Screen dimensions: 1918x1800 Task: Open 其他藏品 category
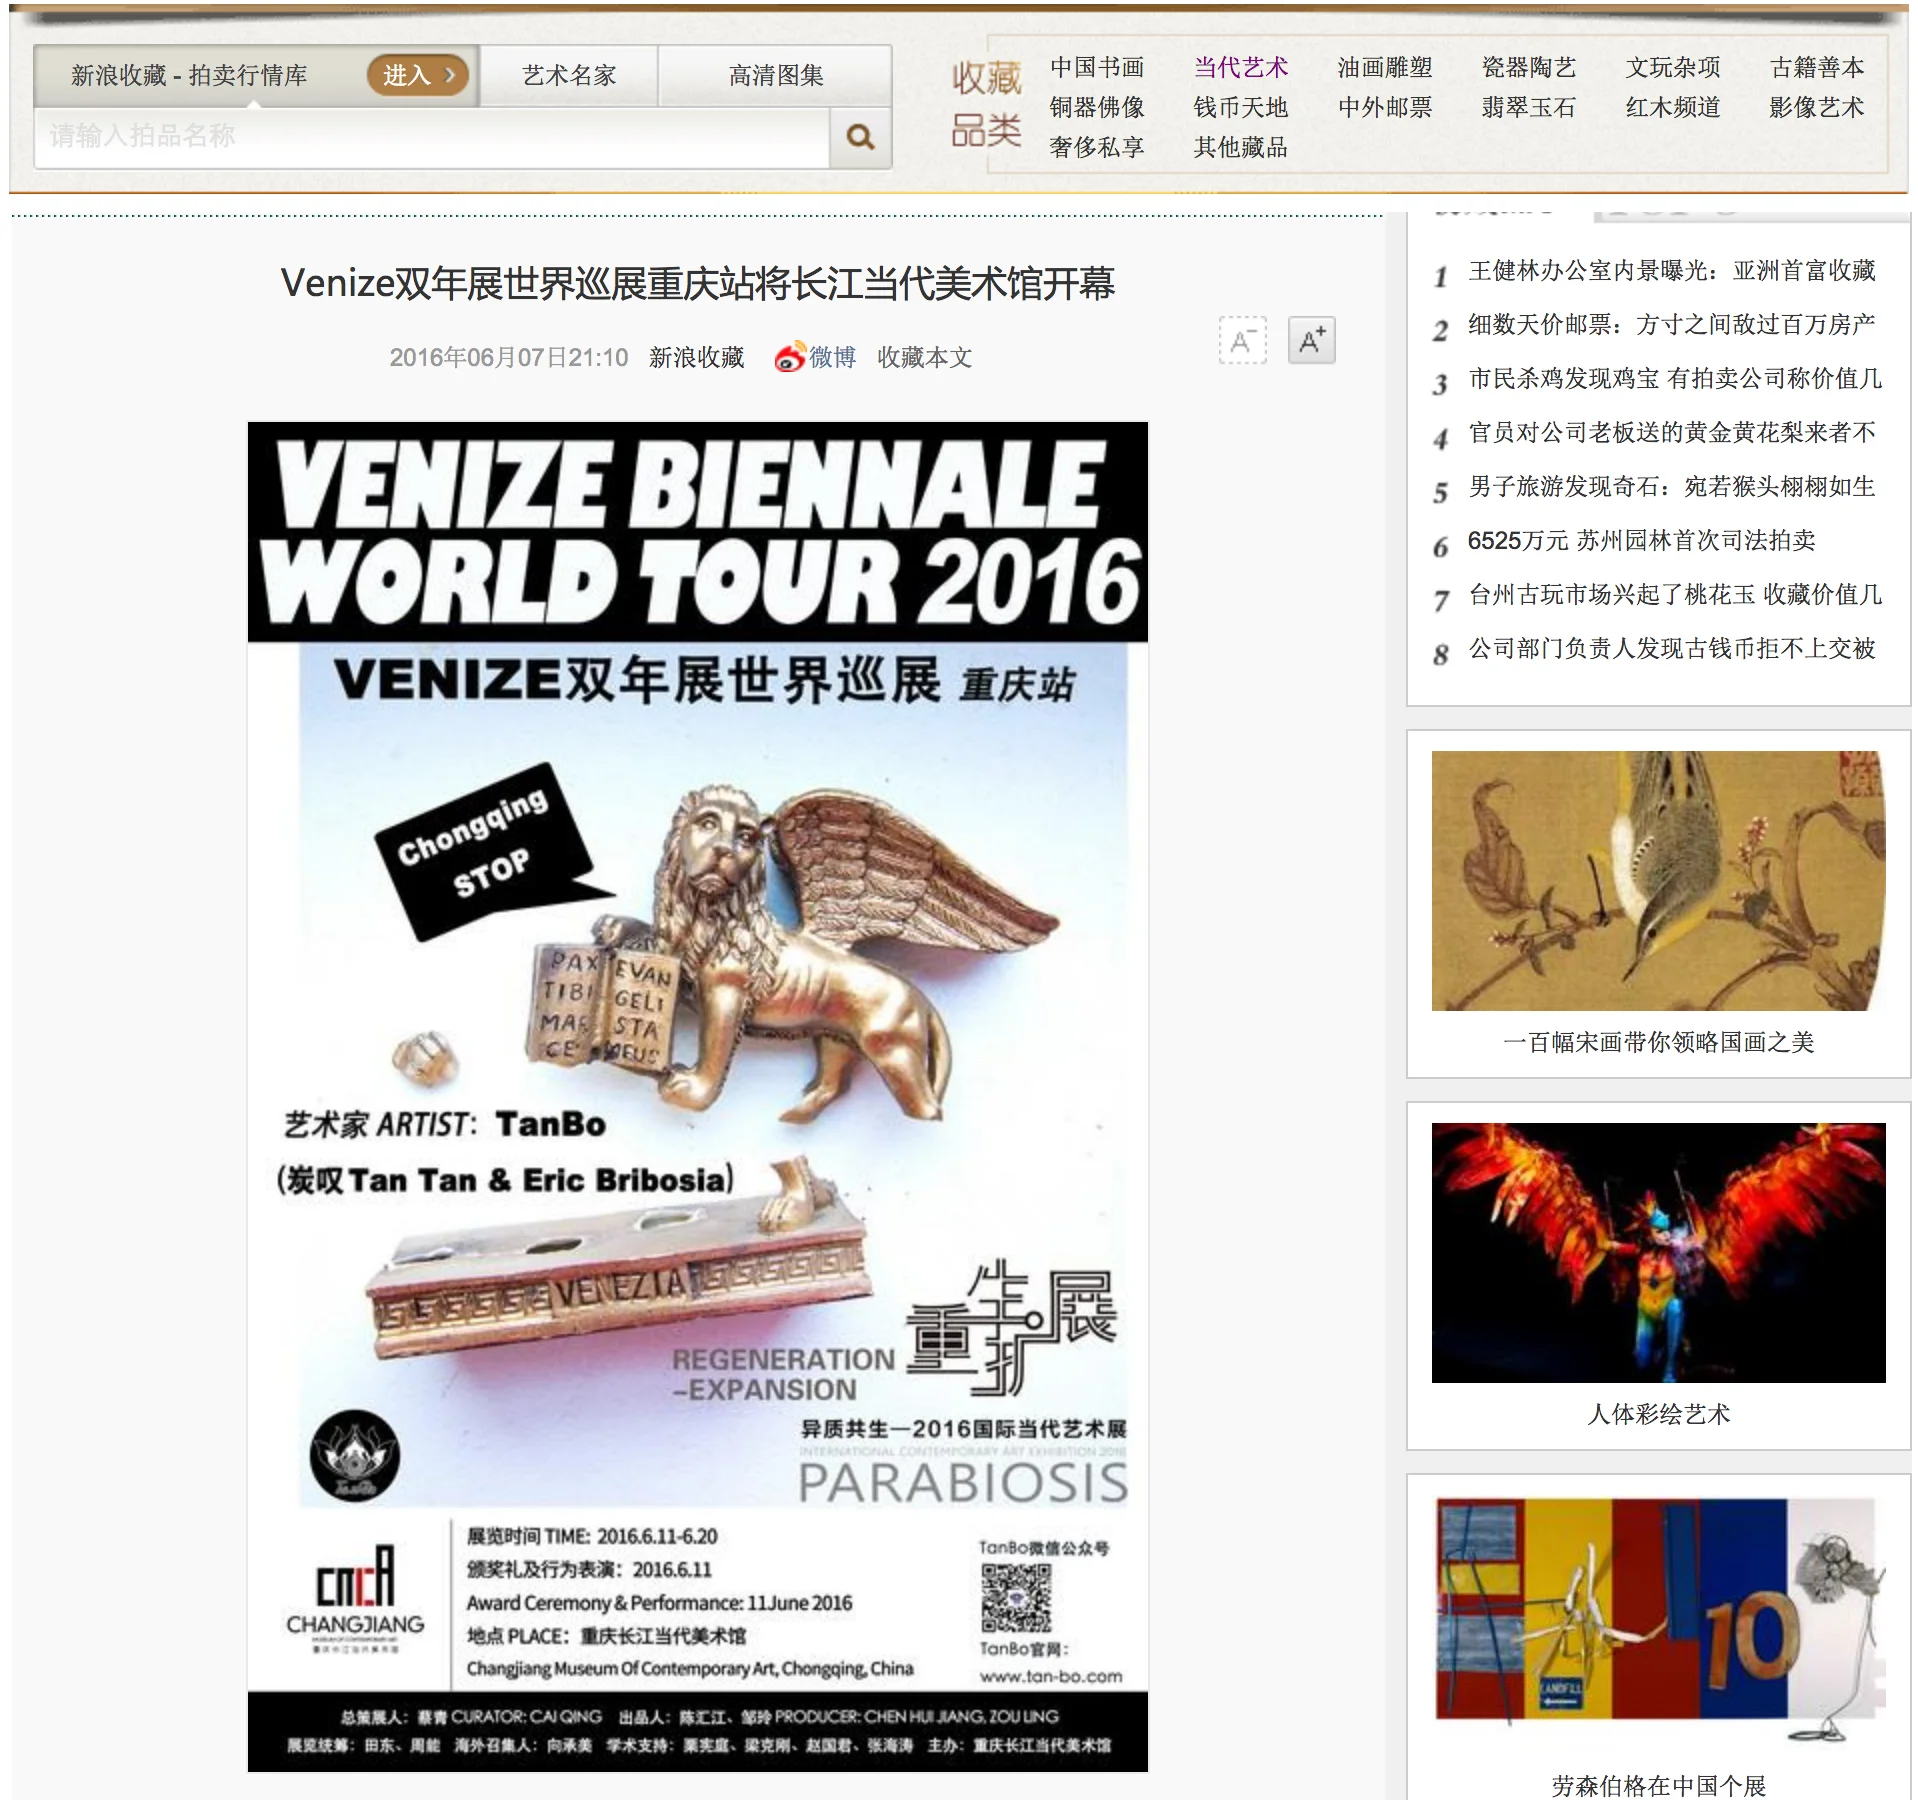tap(1240, 147)
